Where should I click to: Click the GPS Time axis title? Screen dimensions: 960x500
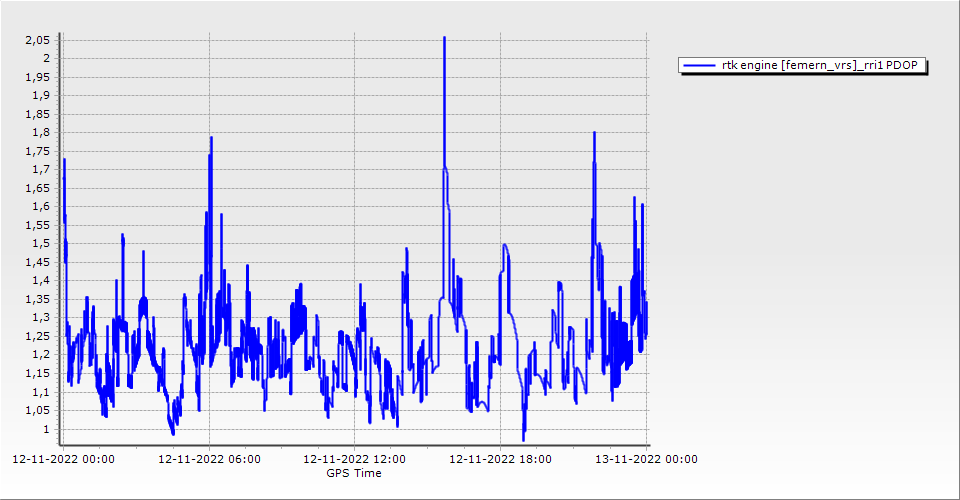click(x=353, y=473)
